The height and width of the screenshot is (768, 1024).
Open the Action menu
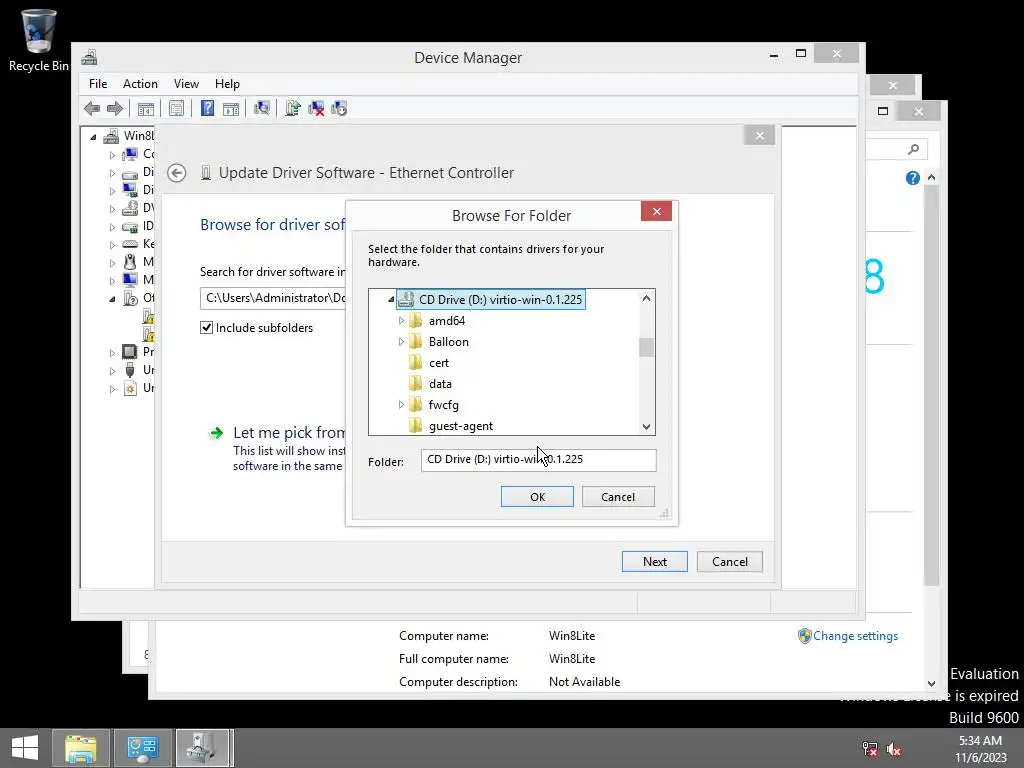pos(140,84)
